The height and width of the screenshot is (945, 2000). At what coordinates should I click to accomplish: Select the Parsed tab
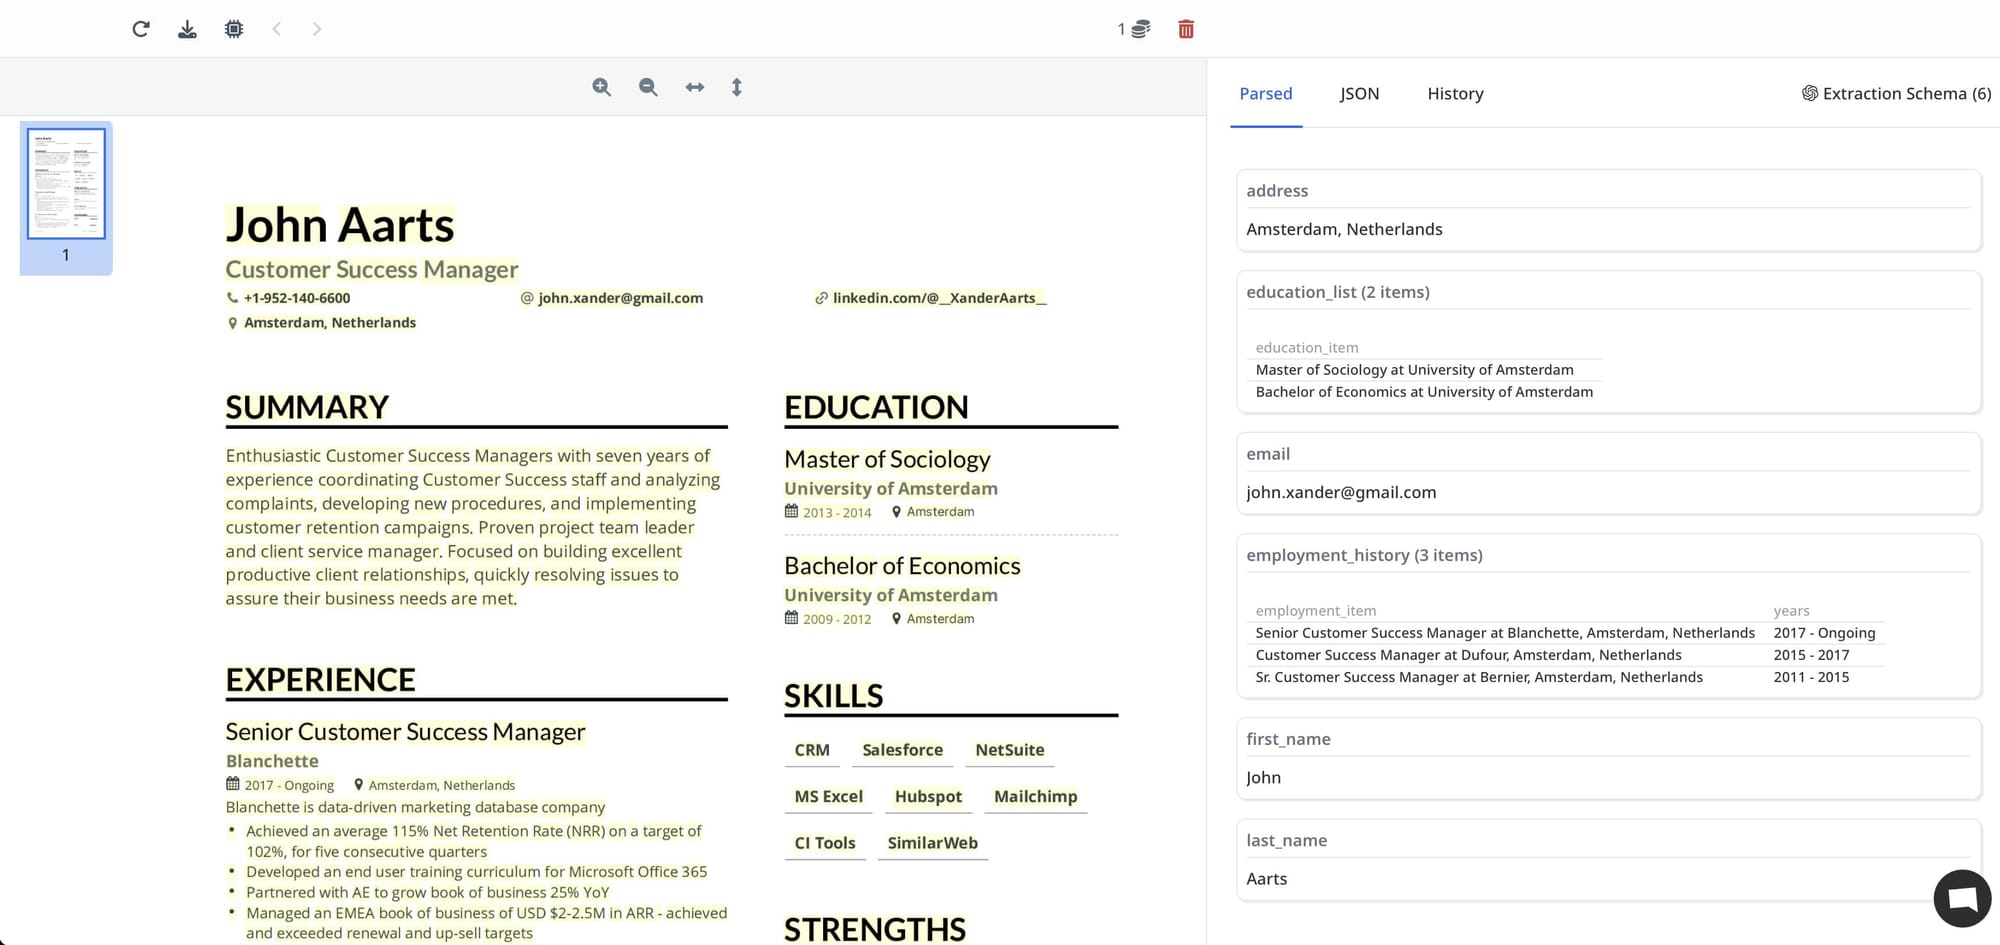pos(1265,94)
